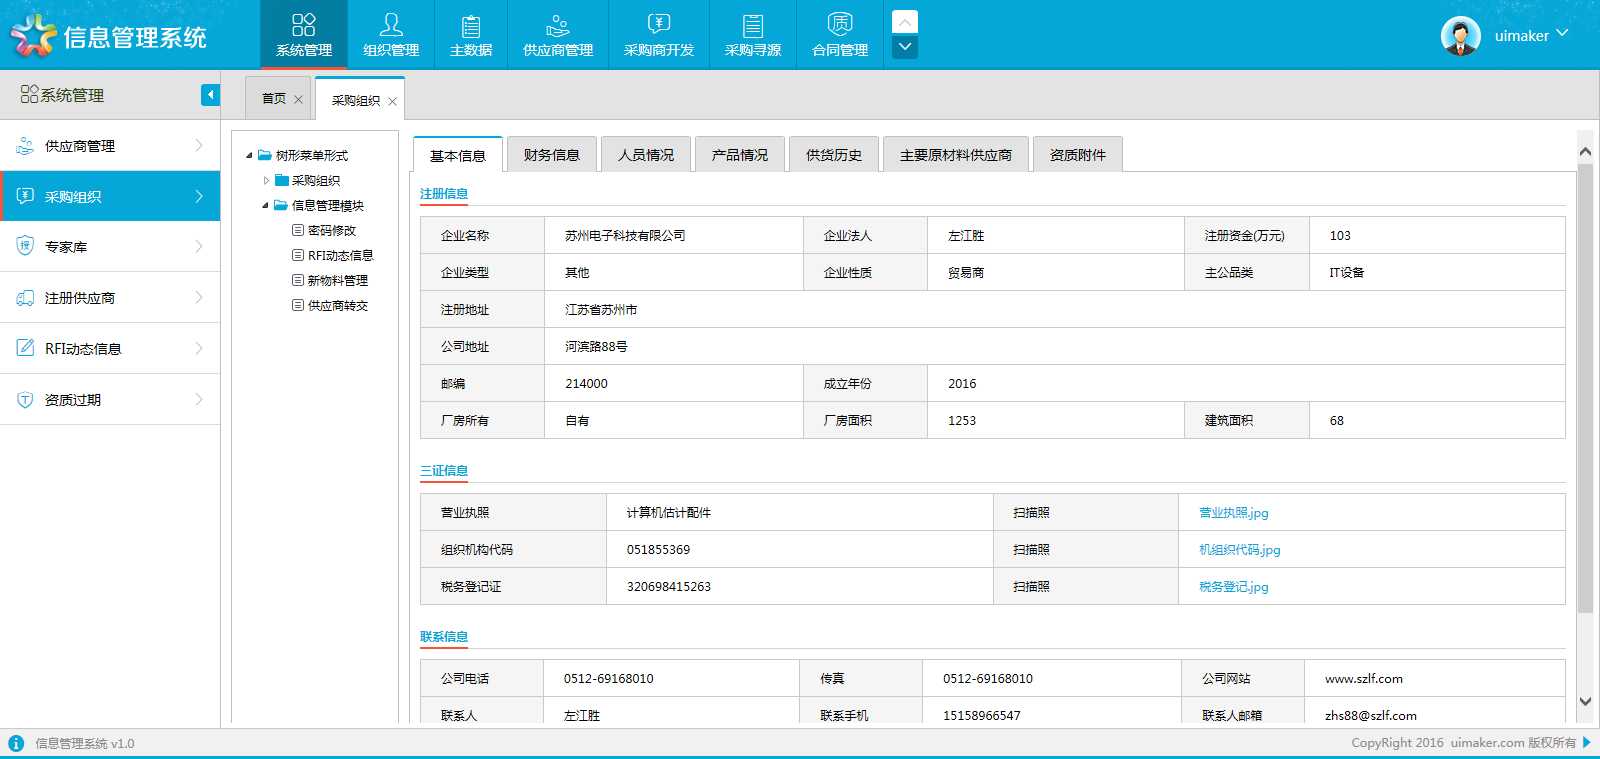Select 新物料管理 in the tree
1600x759 pixels.
click(x=330, y=281)
